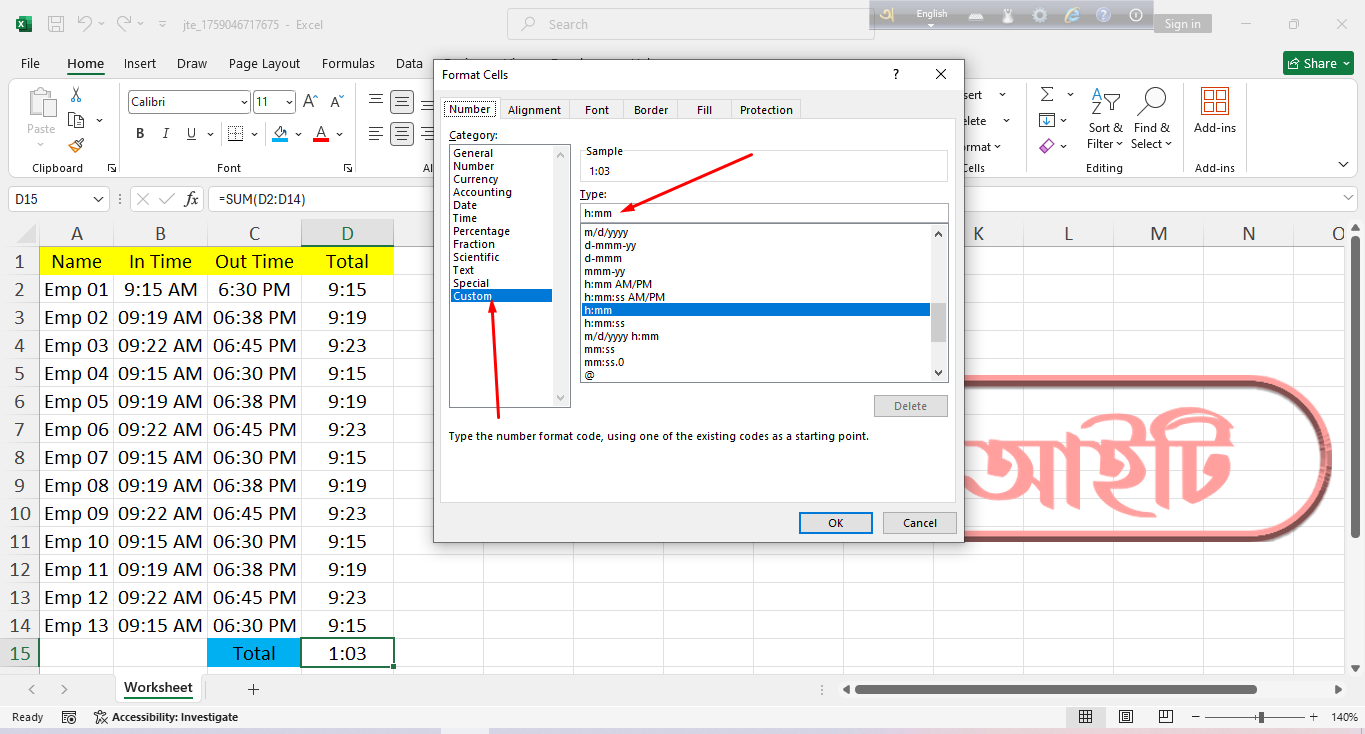Click the red font color swatch
This screenshot has height=734, width=1365.
click(321, 134)
